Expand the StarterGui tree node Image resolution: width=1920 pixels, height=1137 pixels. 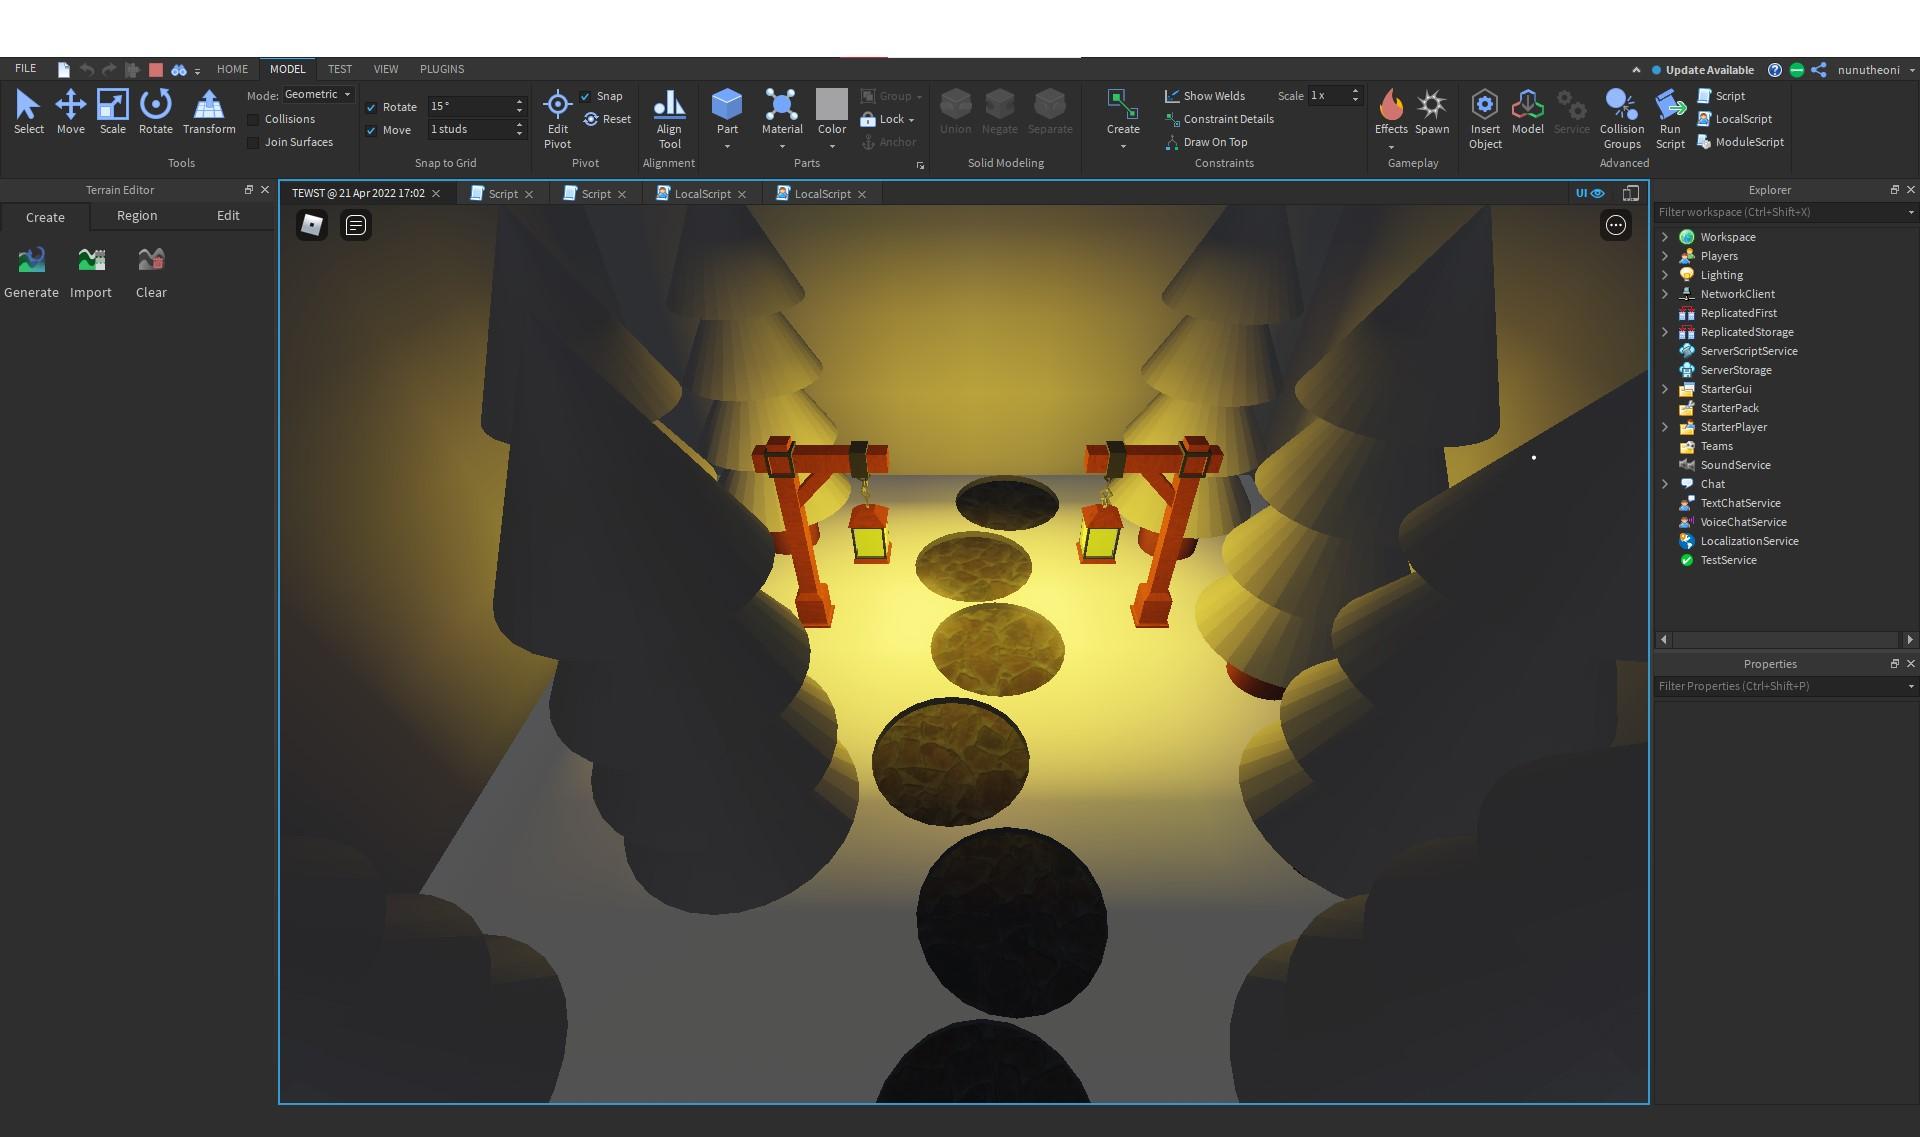point(1665,389)
